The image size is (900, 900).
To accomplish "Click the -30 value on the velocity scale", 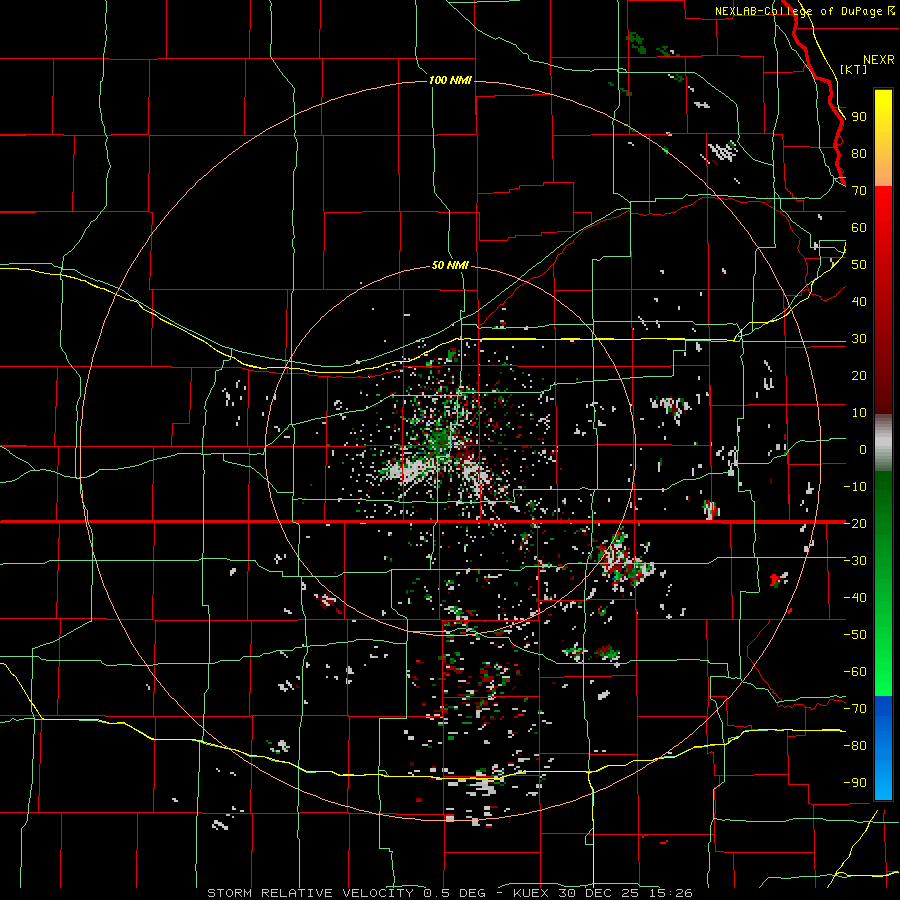I will point(855,561).
